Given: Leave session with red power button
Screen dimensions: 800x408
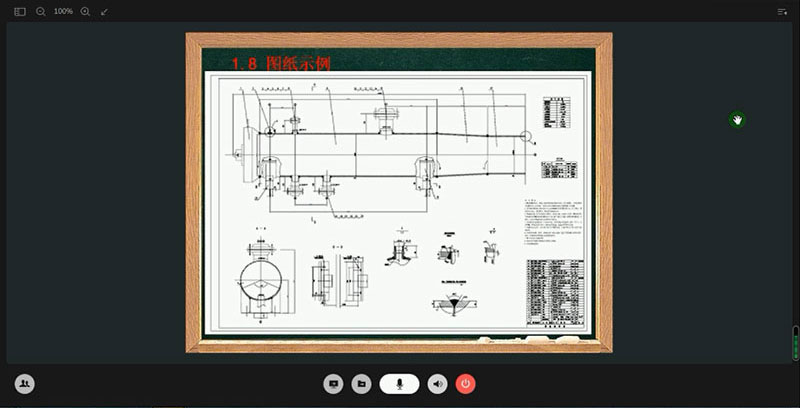Looking at the screenshot, I should (465, 383).
